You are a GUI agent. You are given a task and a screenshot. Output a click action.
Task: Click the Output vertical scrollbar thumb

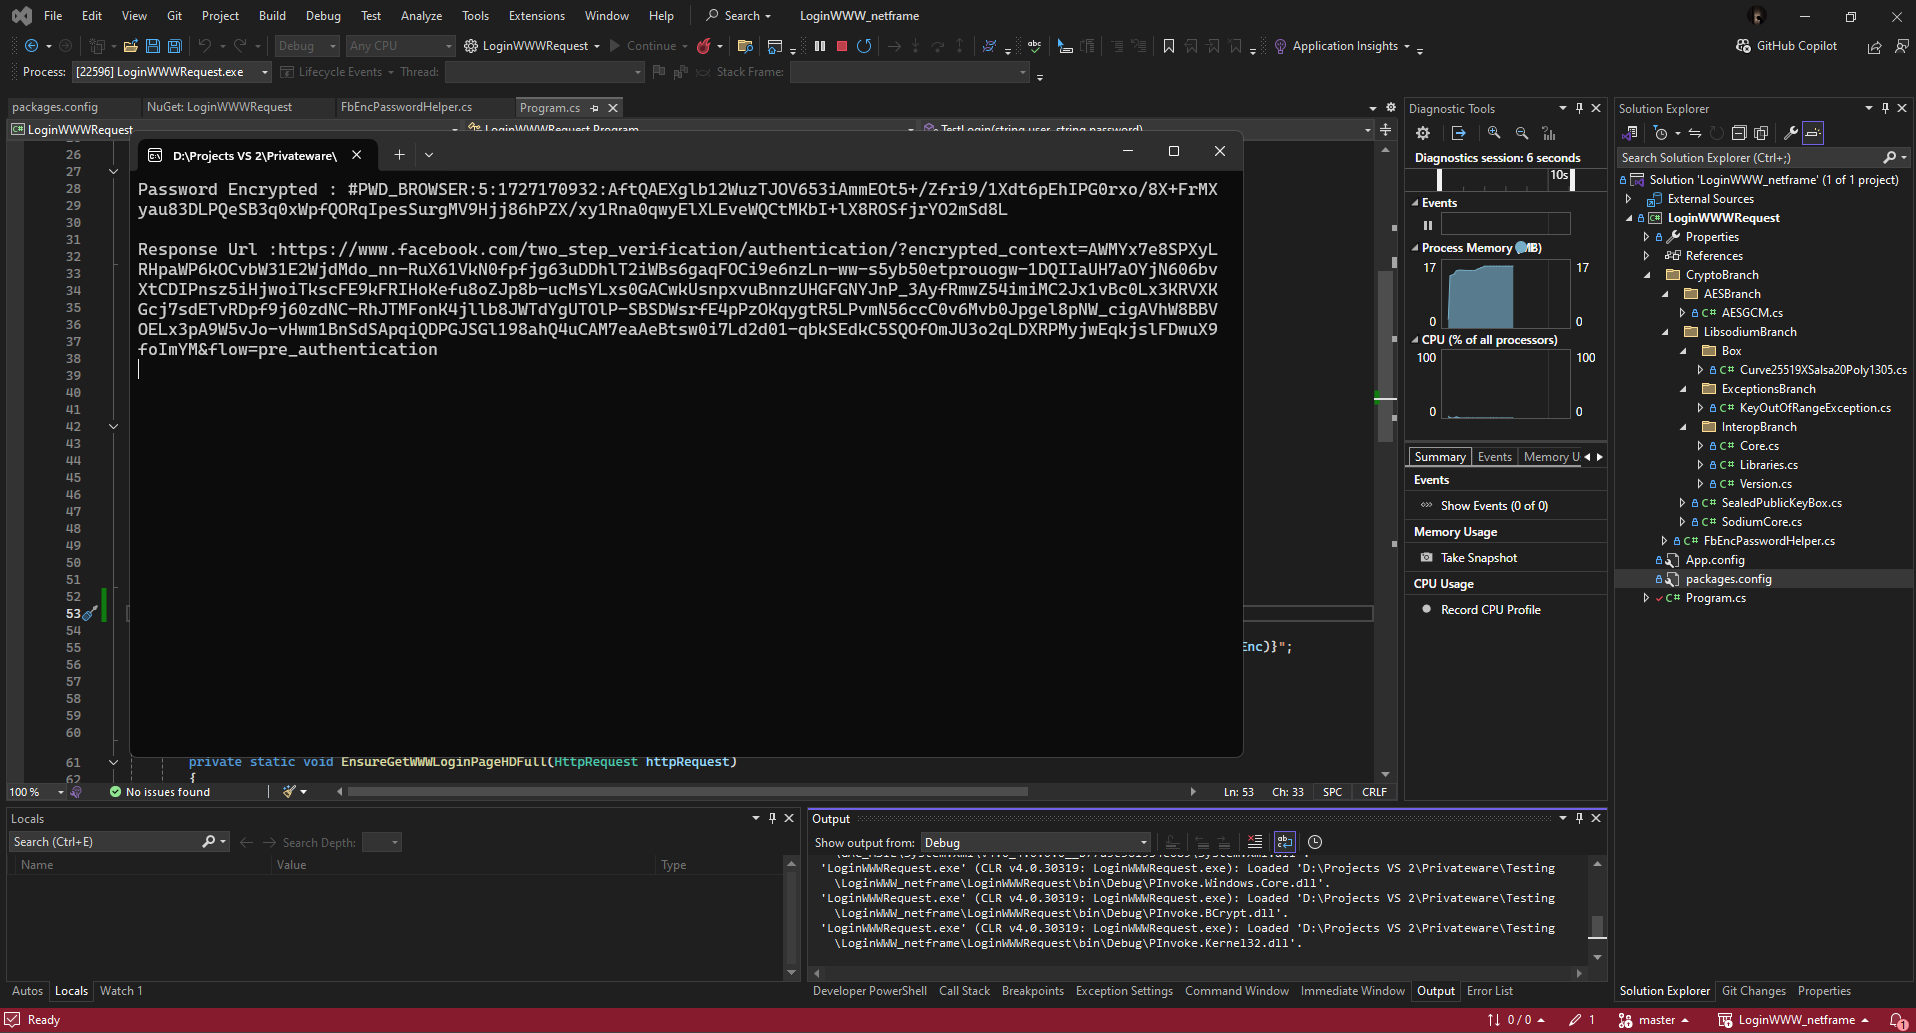click(1597, 926)
